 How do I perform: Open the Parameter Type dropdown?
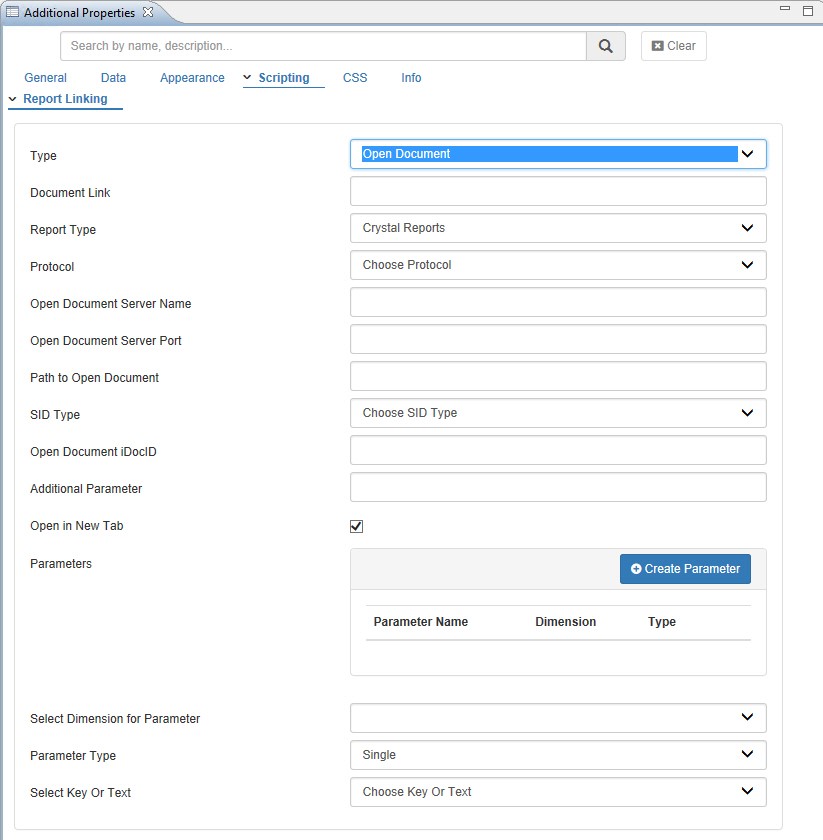[557, 755]
